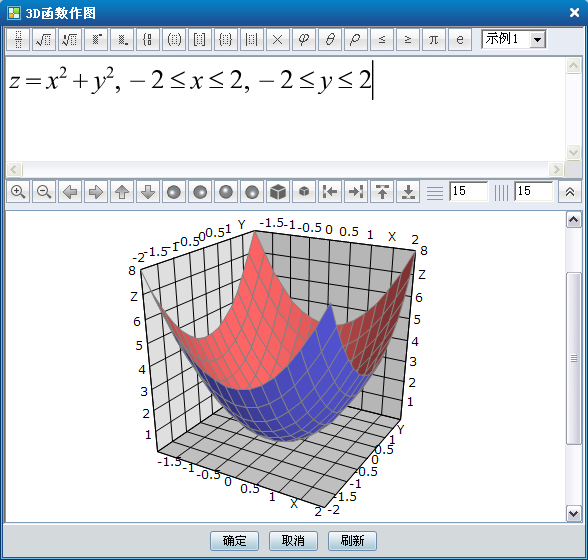Collapse the toolbar with double chevron
588x560 pixels.
[x=570, y=192]
